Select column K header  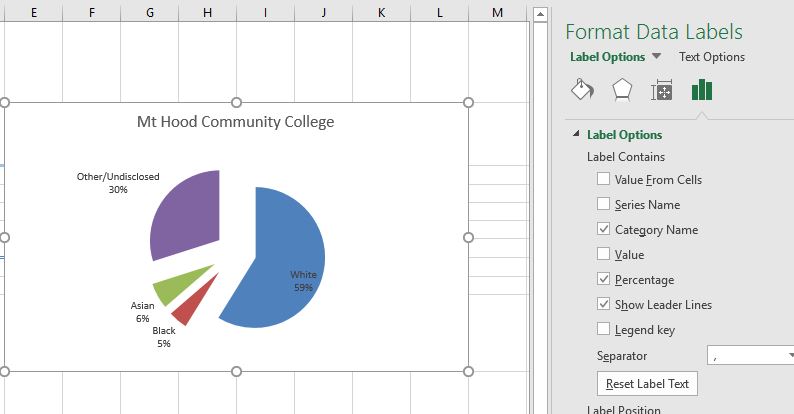[x=381, y=12]
